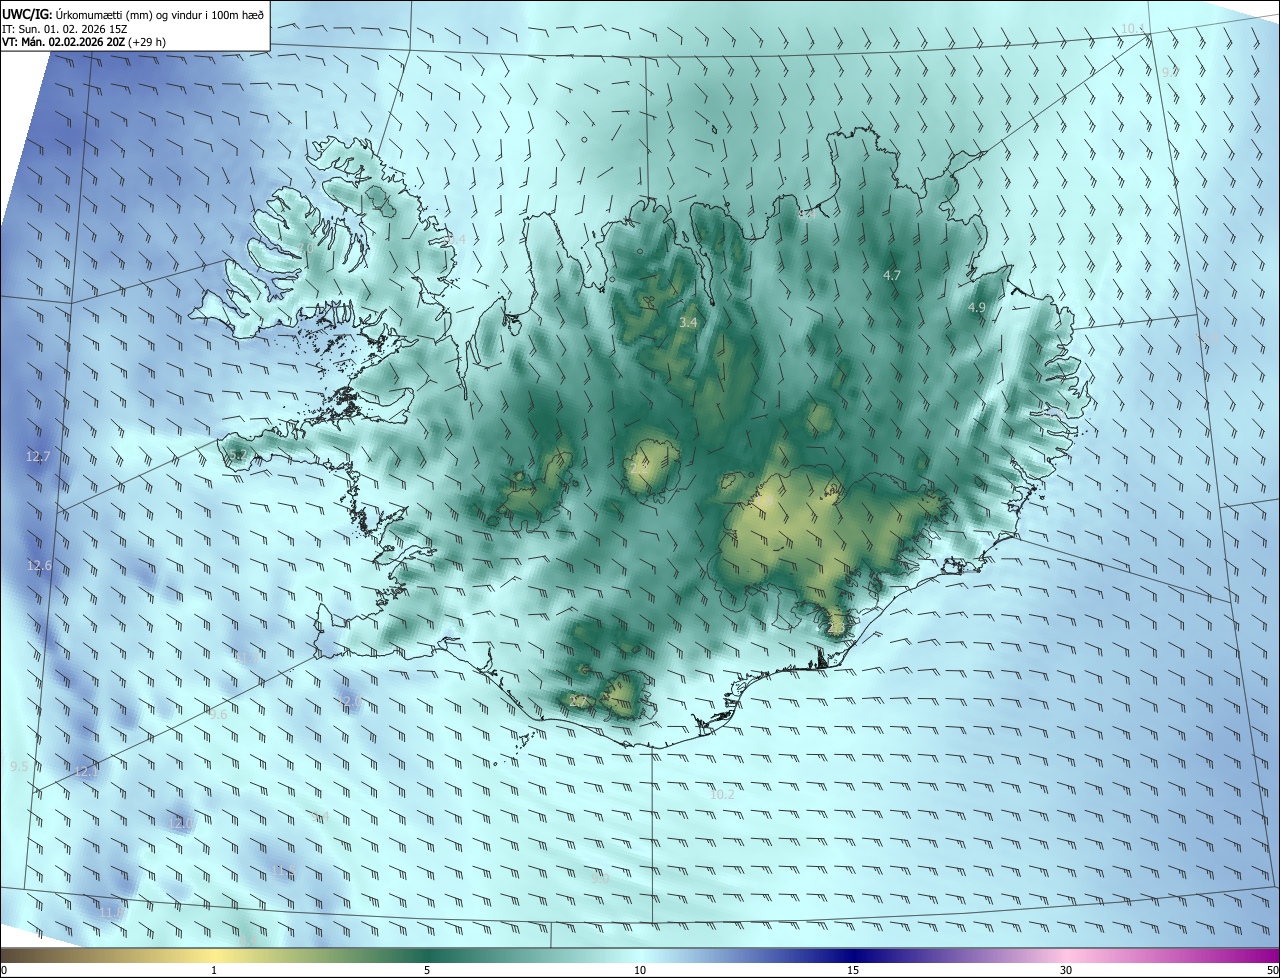This screenshot has height=978, width=1280.
Task: Click the 5.2 value on the western peninsula
Action: 236,456
